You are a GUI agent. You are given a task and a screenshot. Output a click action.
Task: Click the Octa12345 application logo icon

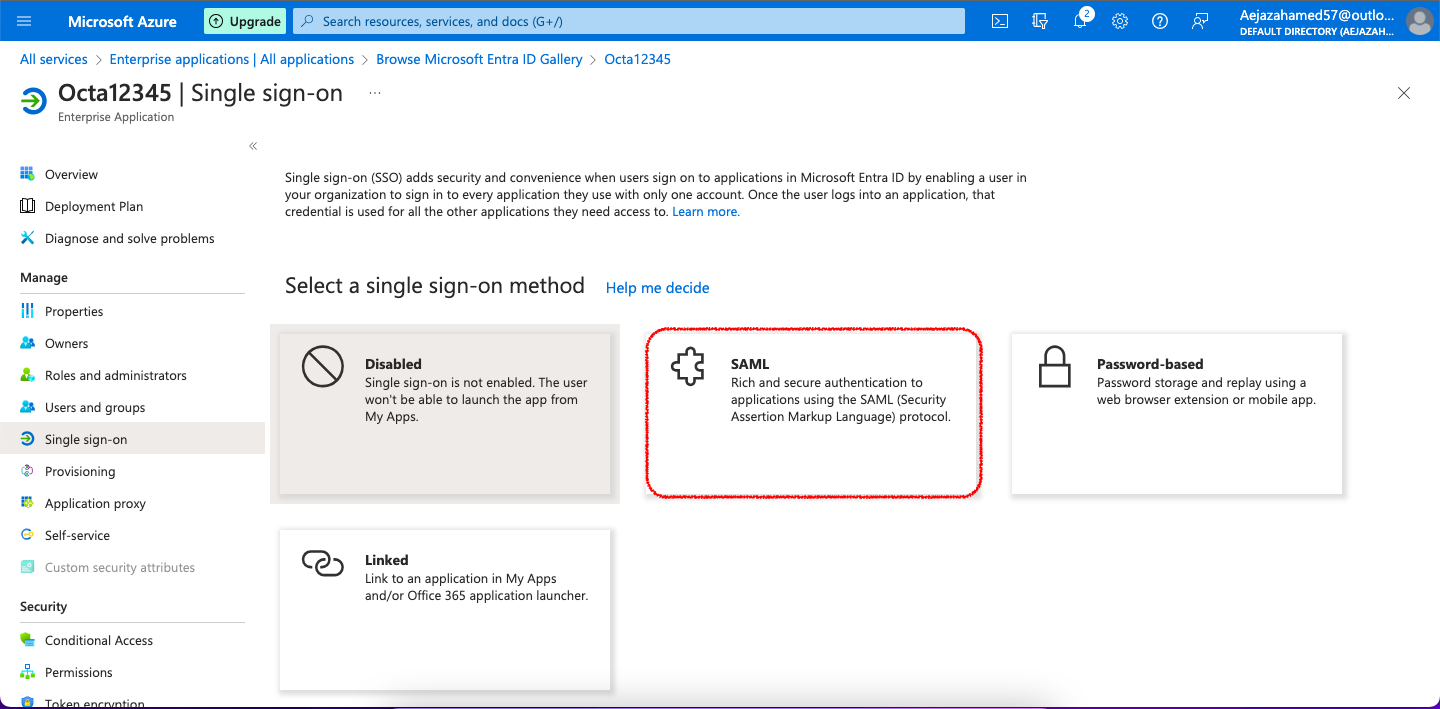pyautogui.click(x=33, y=101)
